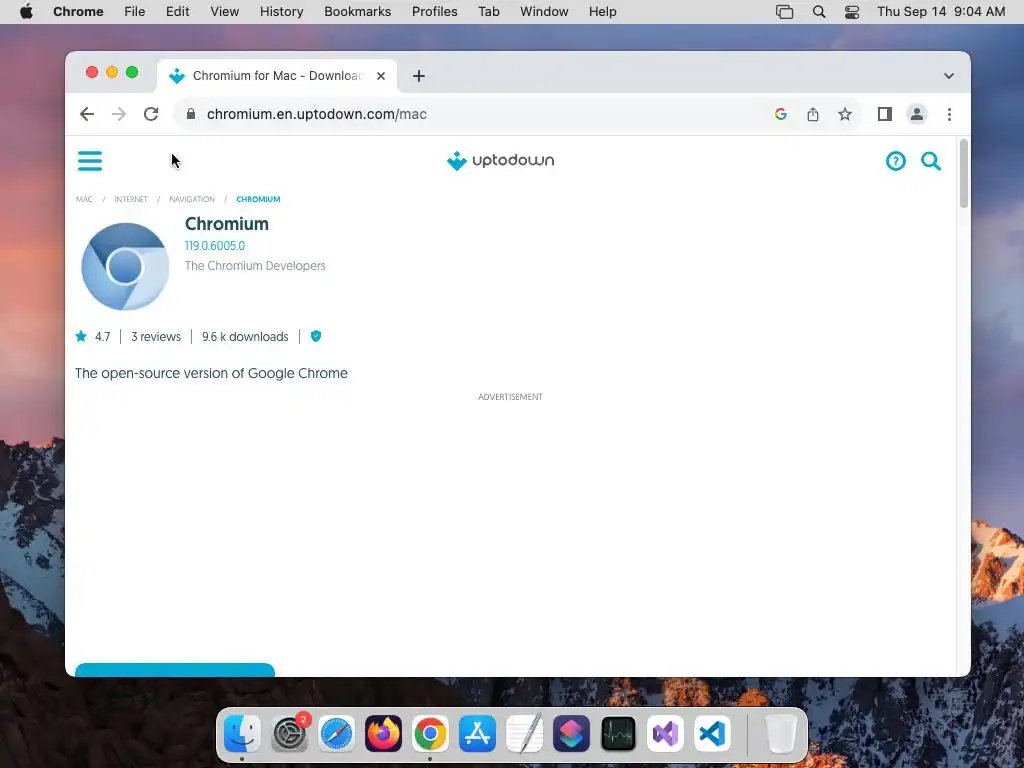Click the Uptodown logo in the page header
The image size is (1024, 768).
pyautogui.click(x=500, y=161)
